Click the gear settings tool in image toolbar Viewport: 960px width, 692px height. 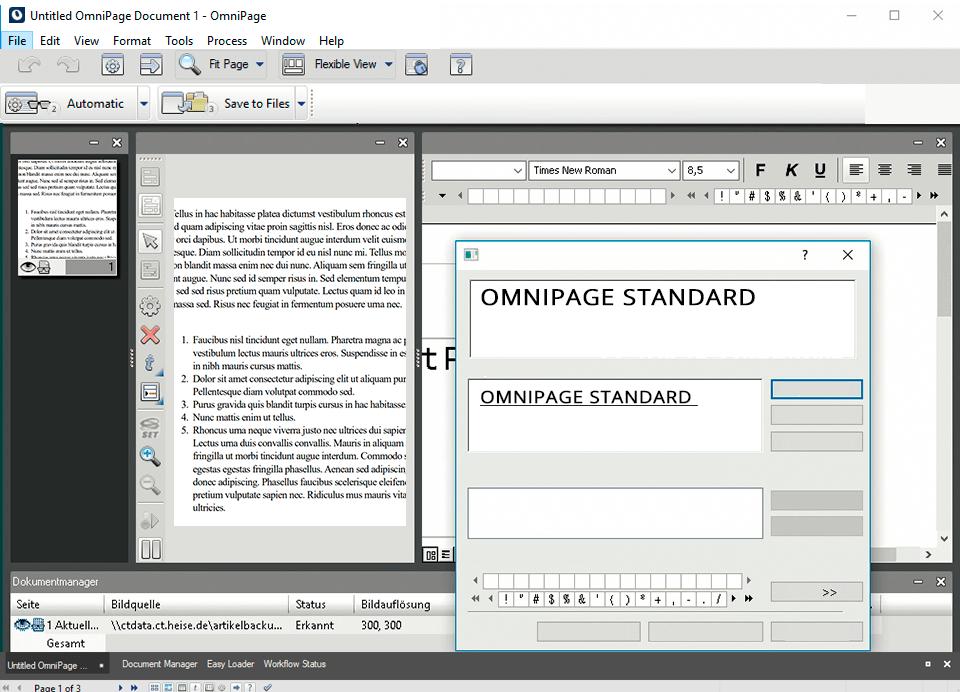[x=150, y=305]
